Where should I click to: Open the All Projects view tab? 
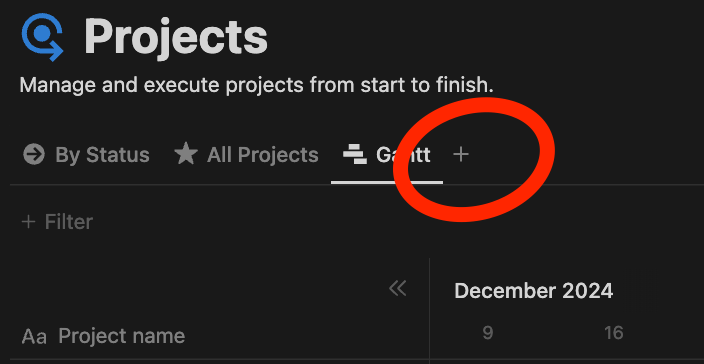(x=246, y=155)
